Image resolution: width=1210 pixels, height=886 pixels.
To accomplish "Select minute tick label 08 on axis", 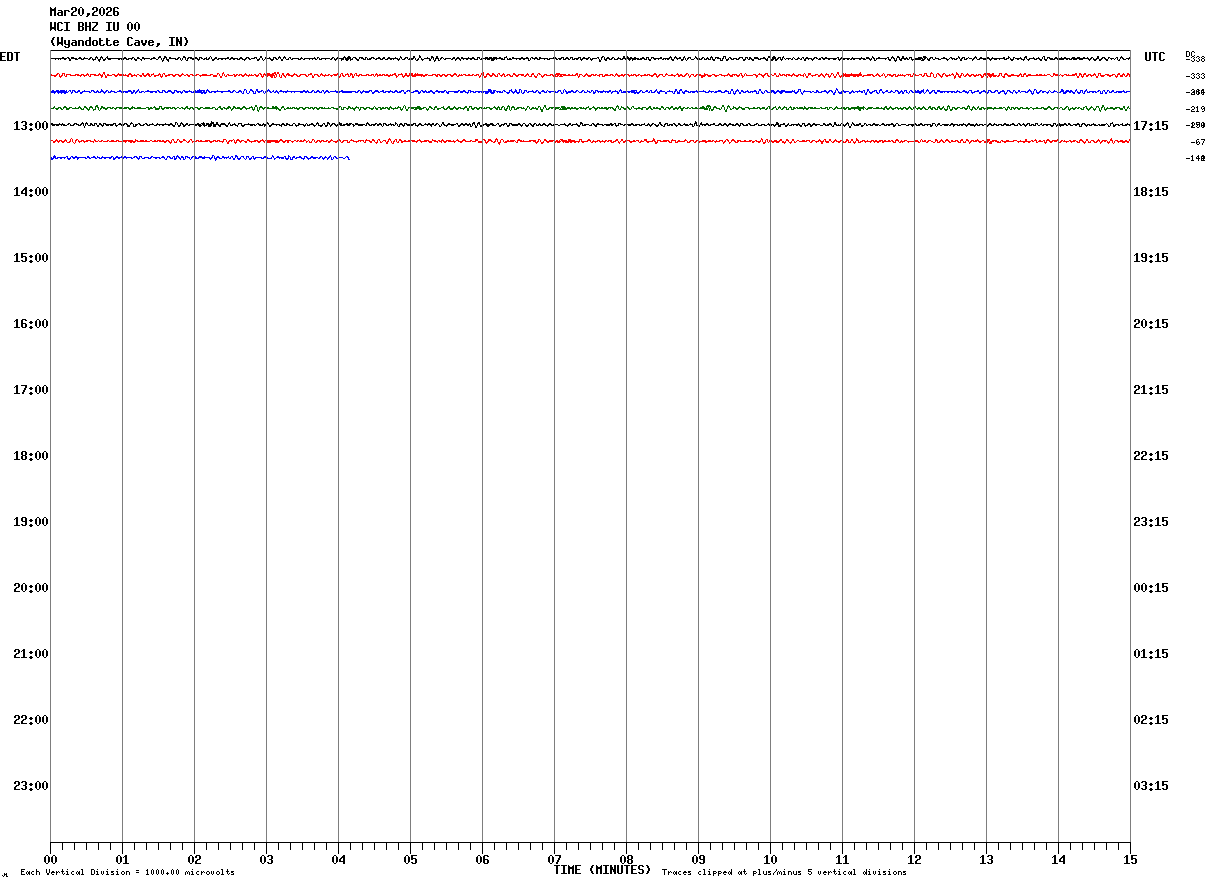I will tap(626, 860).
